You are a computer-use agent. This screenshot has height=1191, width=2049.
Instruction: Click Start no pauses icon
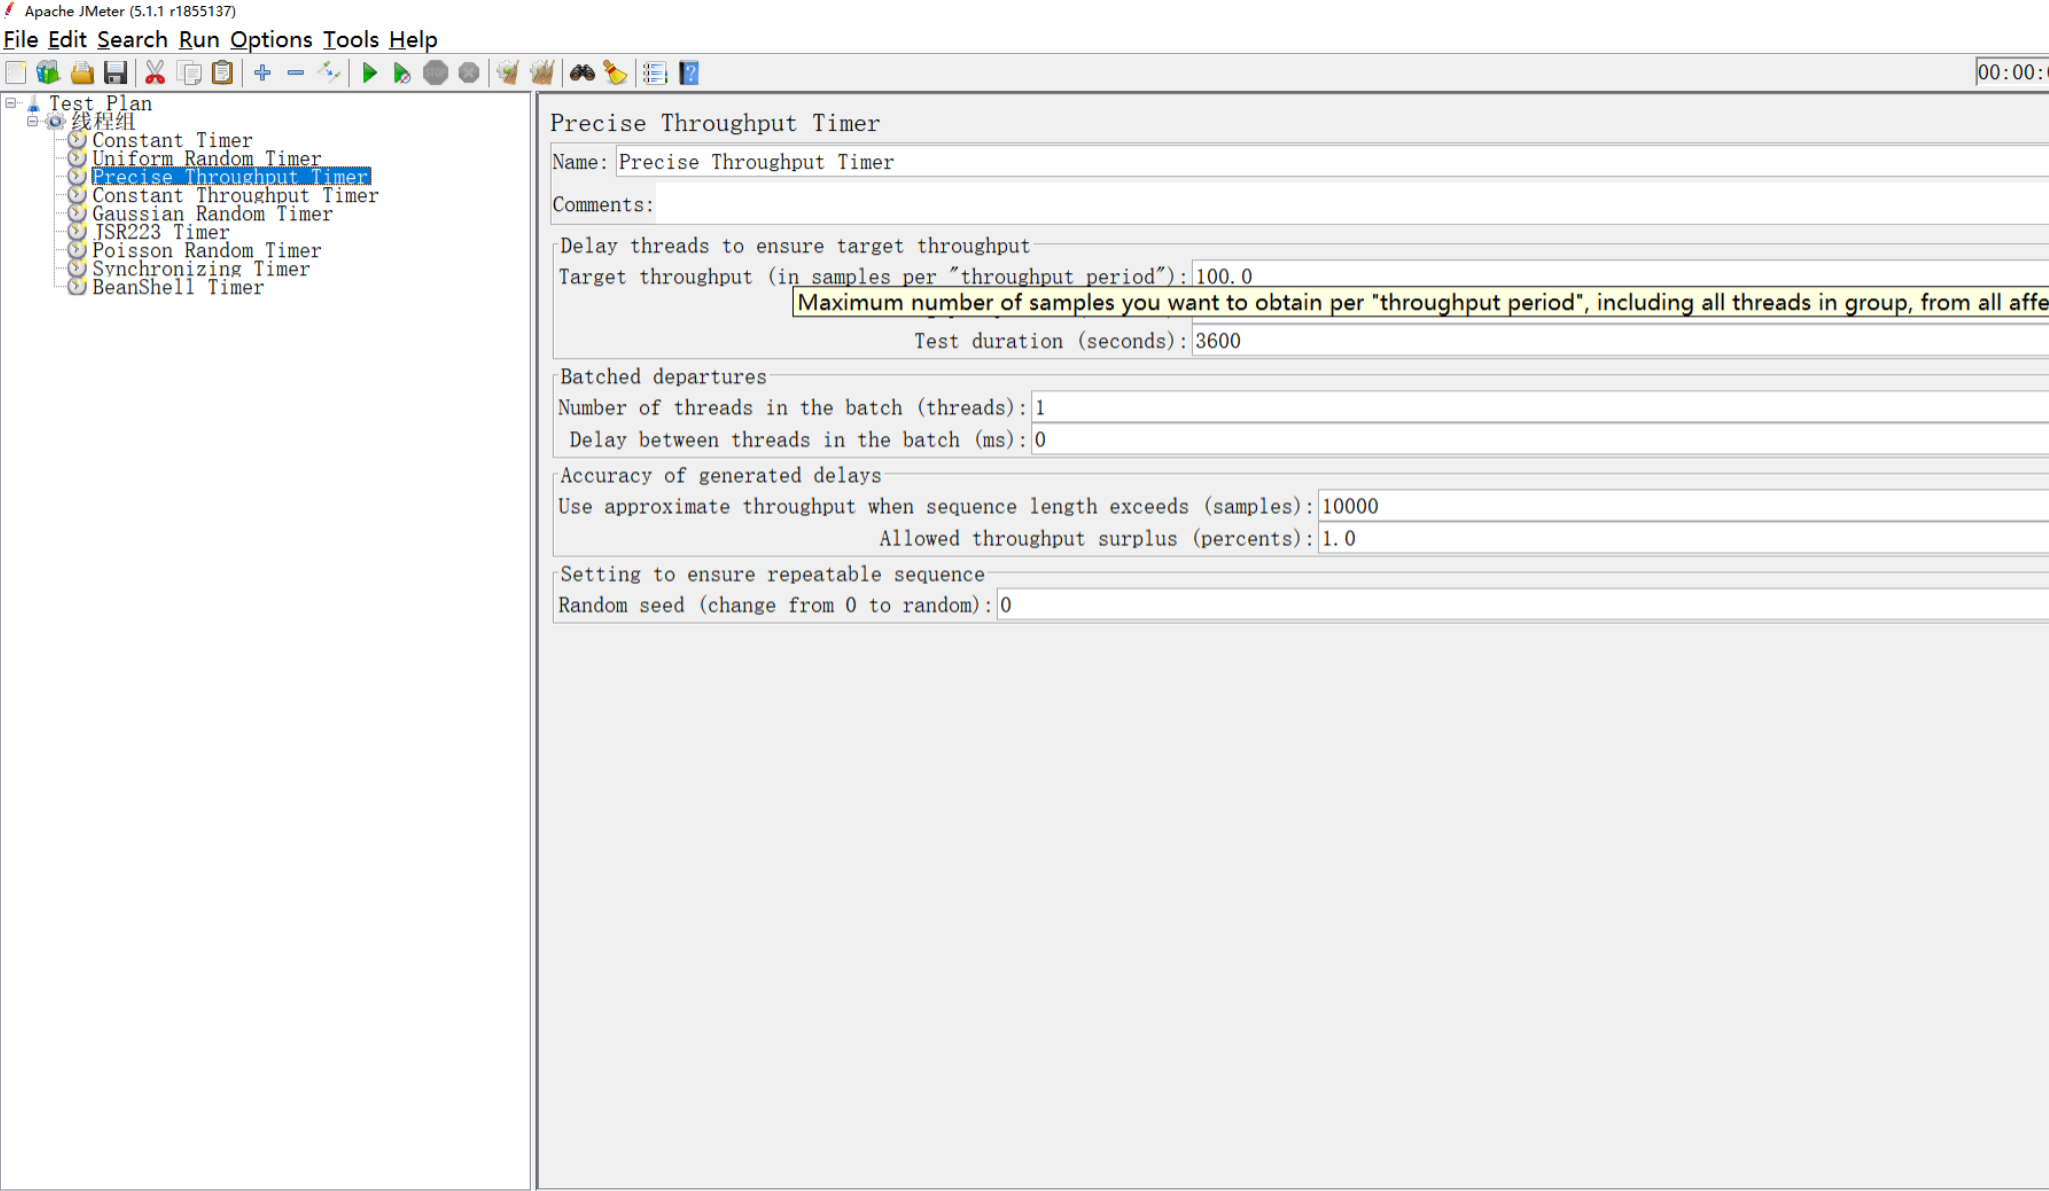[402, 73]
